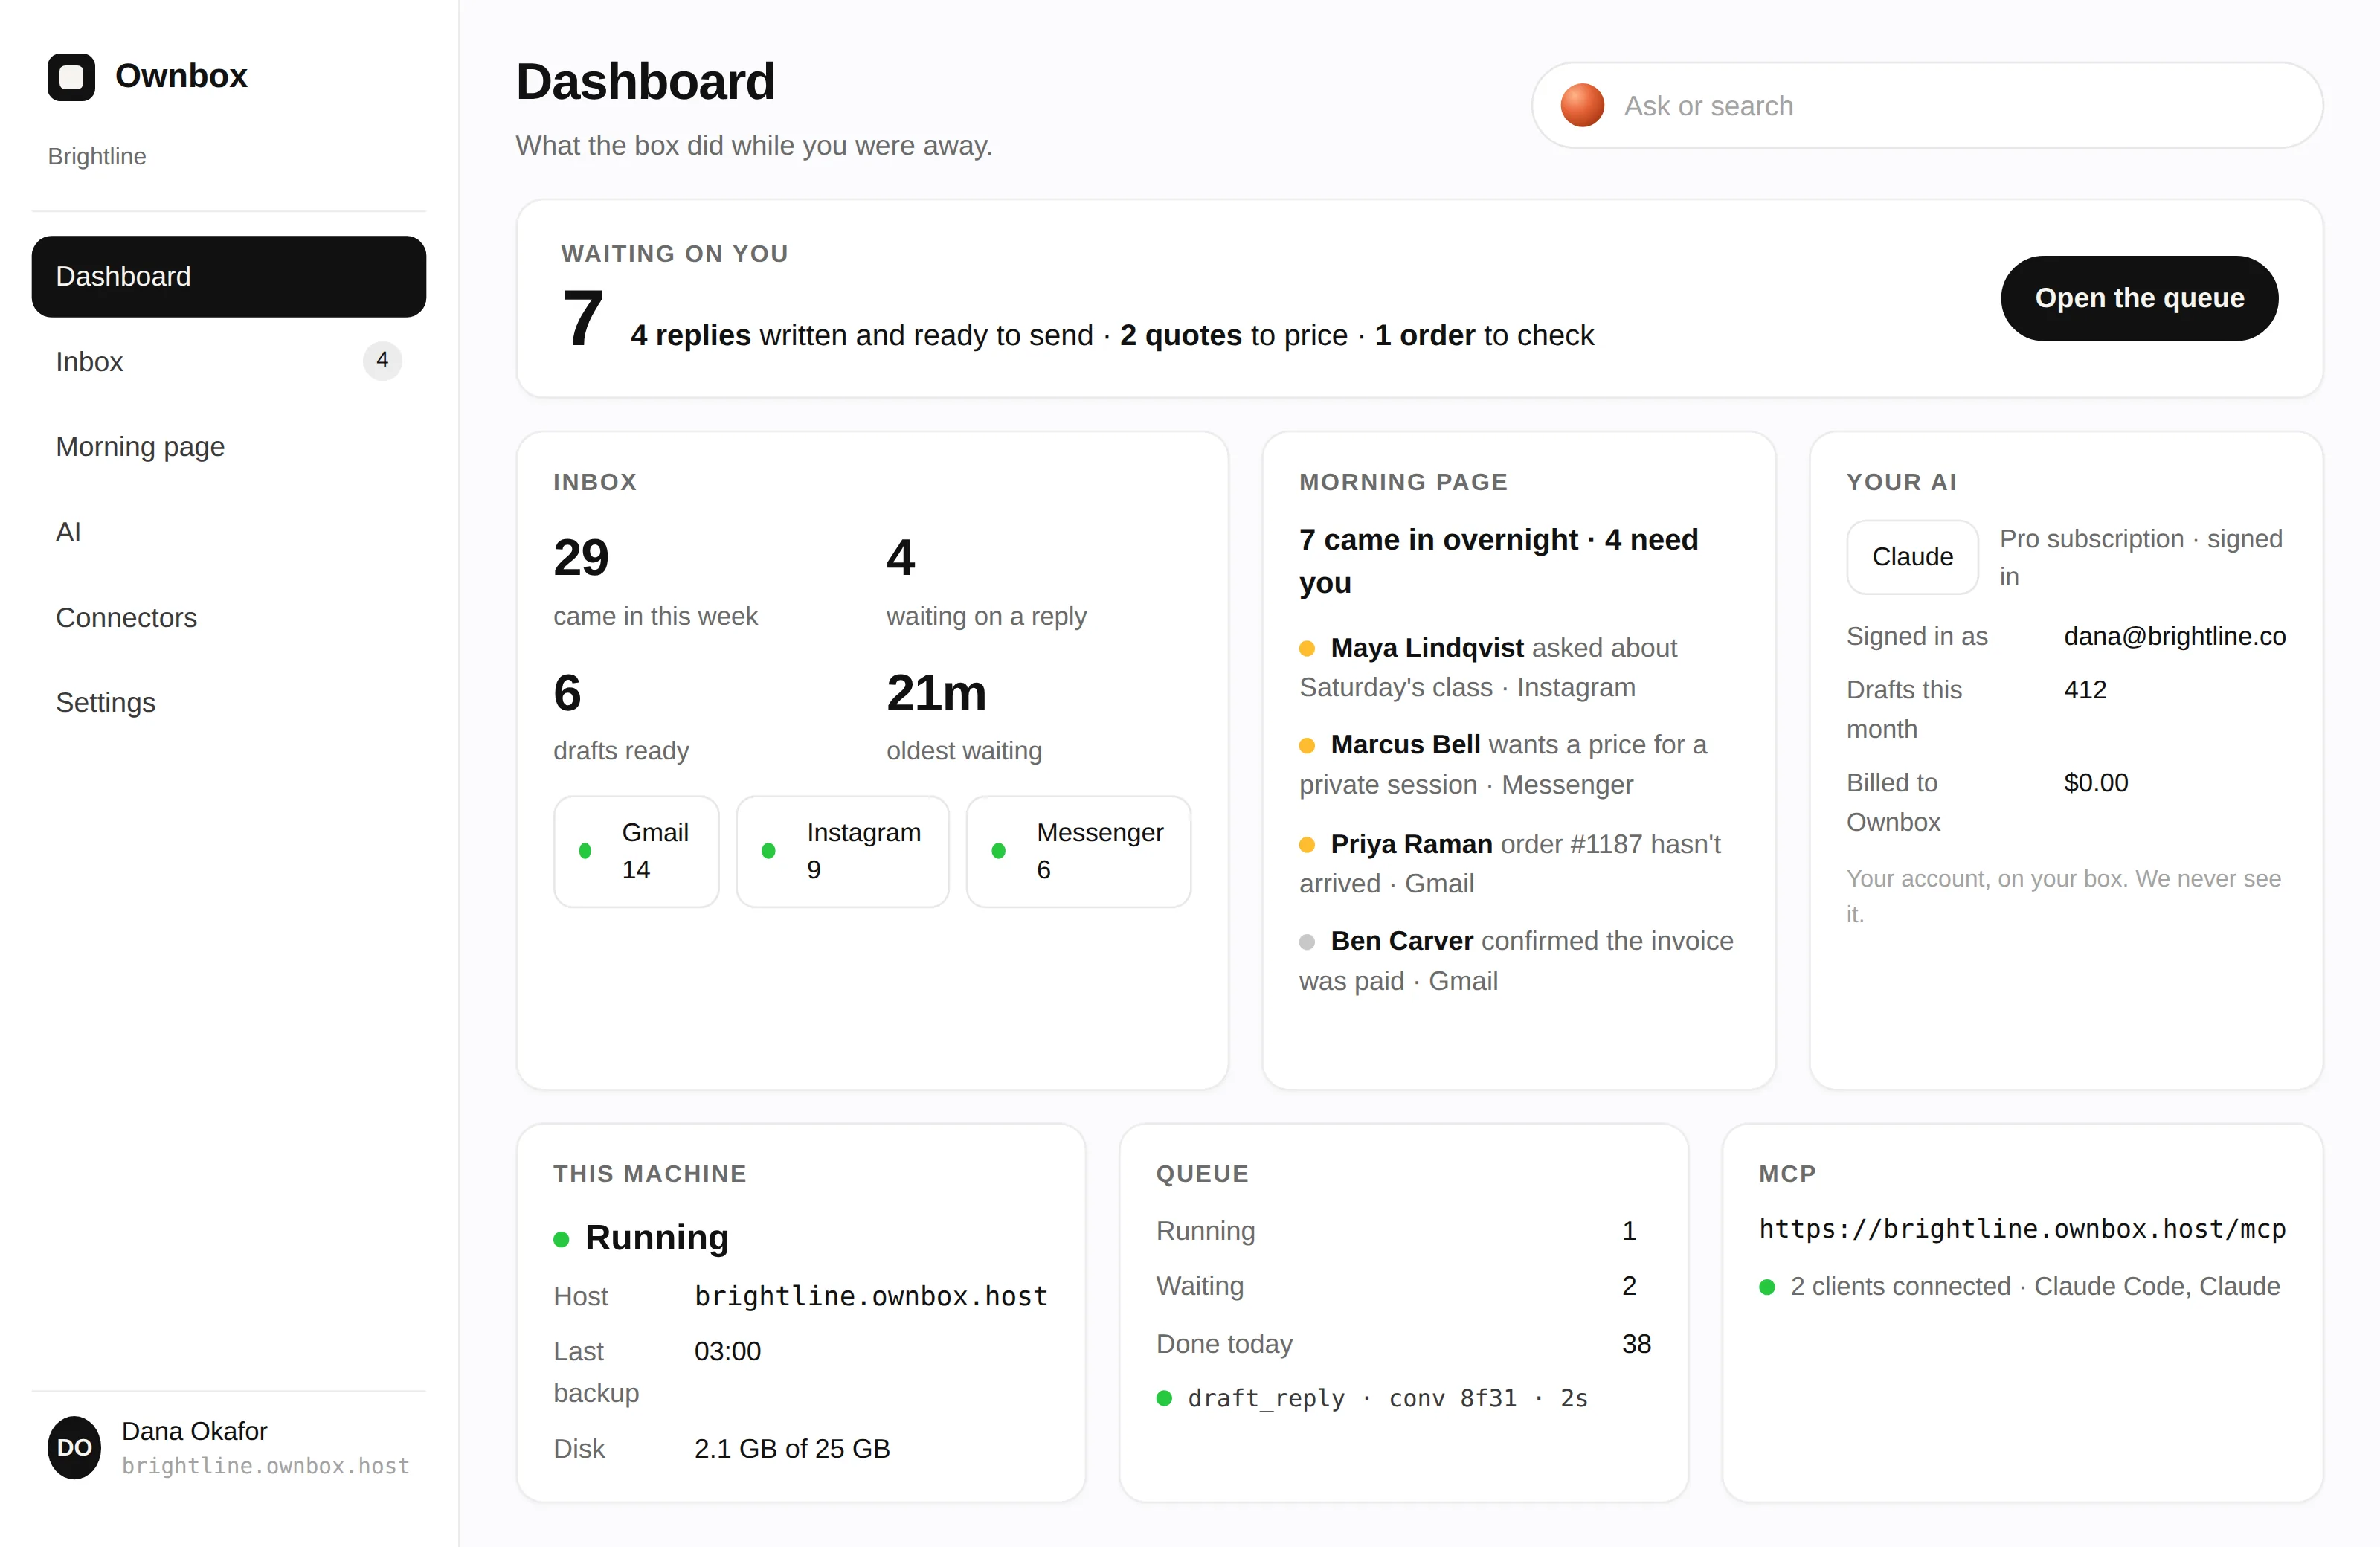
Task: Click the Inbox badge showing 4
Action: (382, 360)
